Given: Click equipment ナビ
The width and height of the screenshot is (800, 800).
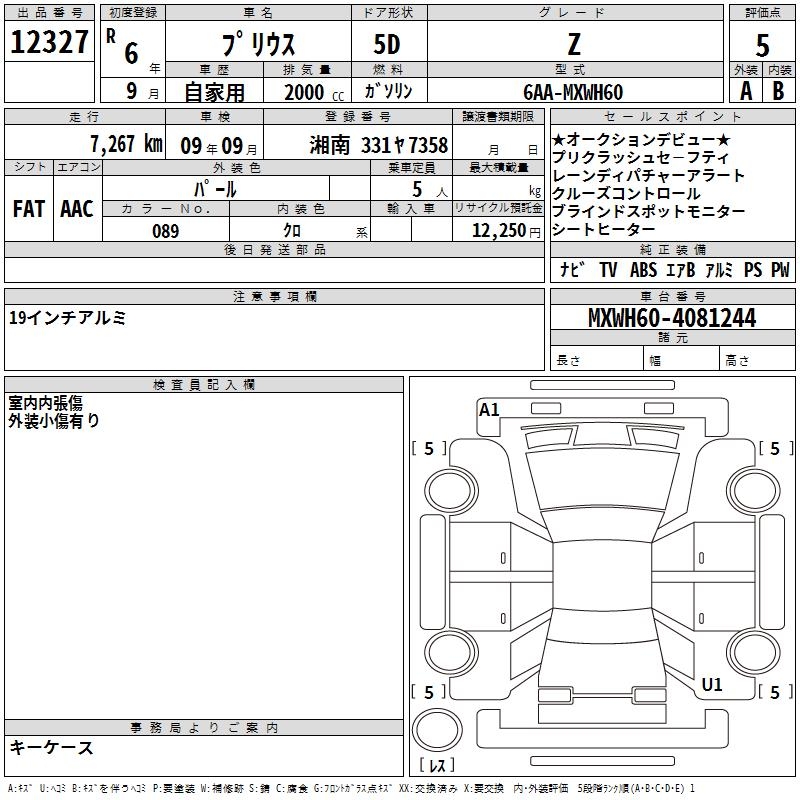Looking at the screenshot, I should pyautogui.click(x=572, y=269).
